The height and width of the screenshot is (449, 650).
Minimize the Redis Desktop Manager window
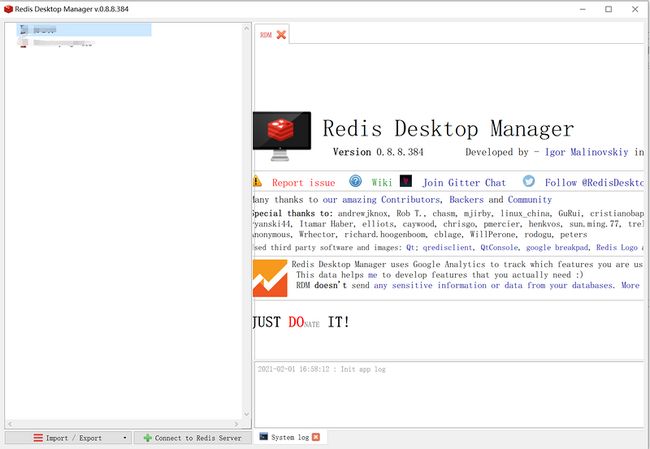pyautogui.click(x=582, y=9)
